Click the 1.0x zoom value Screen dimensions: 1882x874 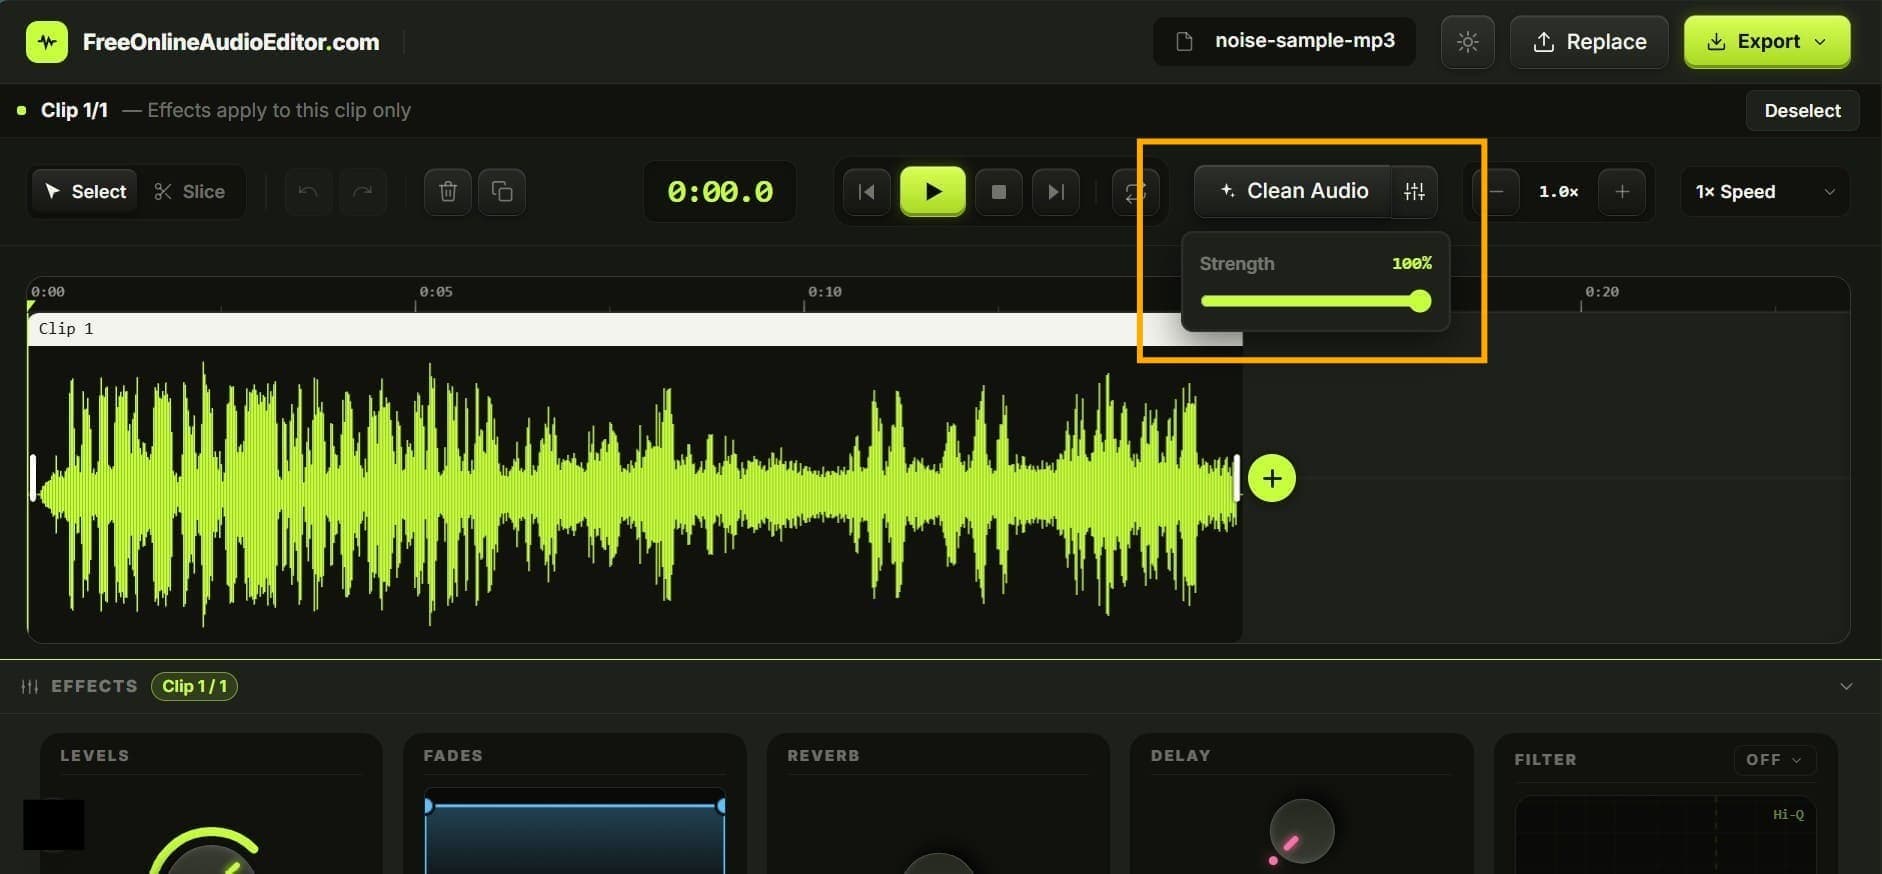(1558, 191)
